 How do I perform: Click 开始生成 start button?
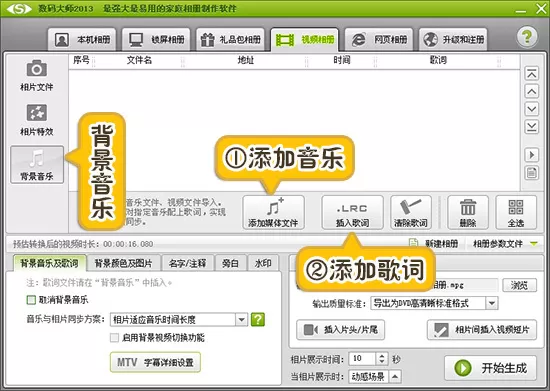coord(491,368)
